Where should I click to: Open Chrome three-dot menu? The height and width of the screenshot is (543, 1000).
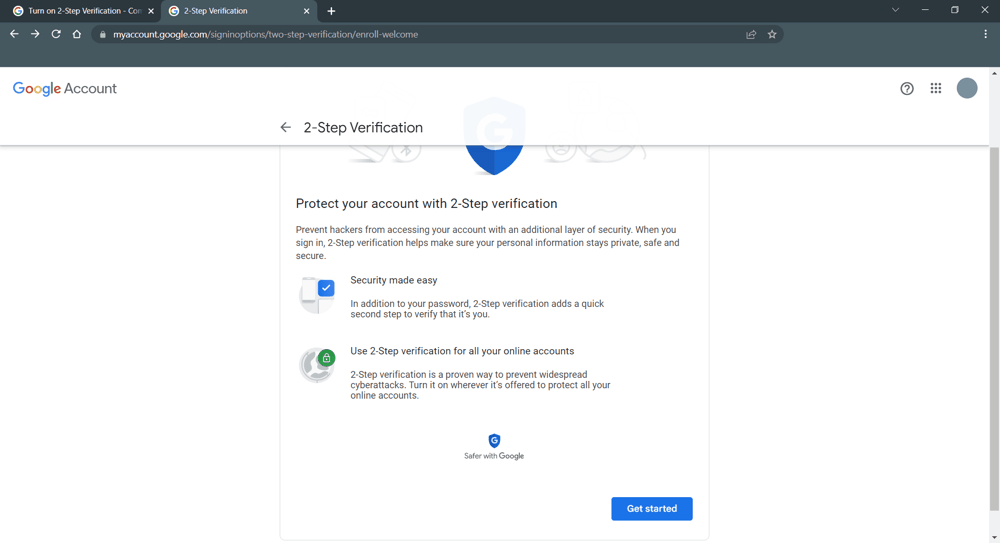(985, 34)
